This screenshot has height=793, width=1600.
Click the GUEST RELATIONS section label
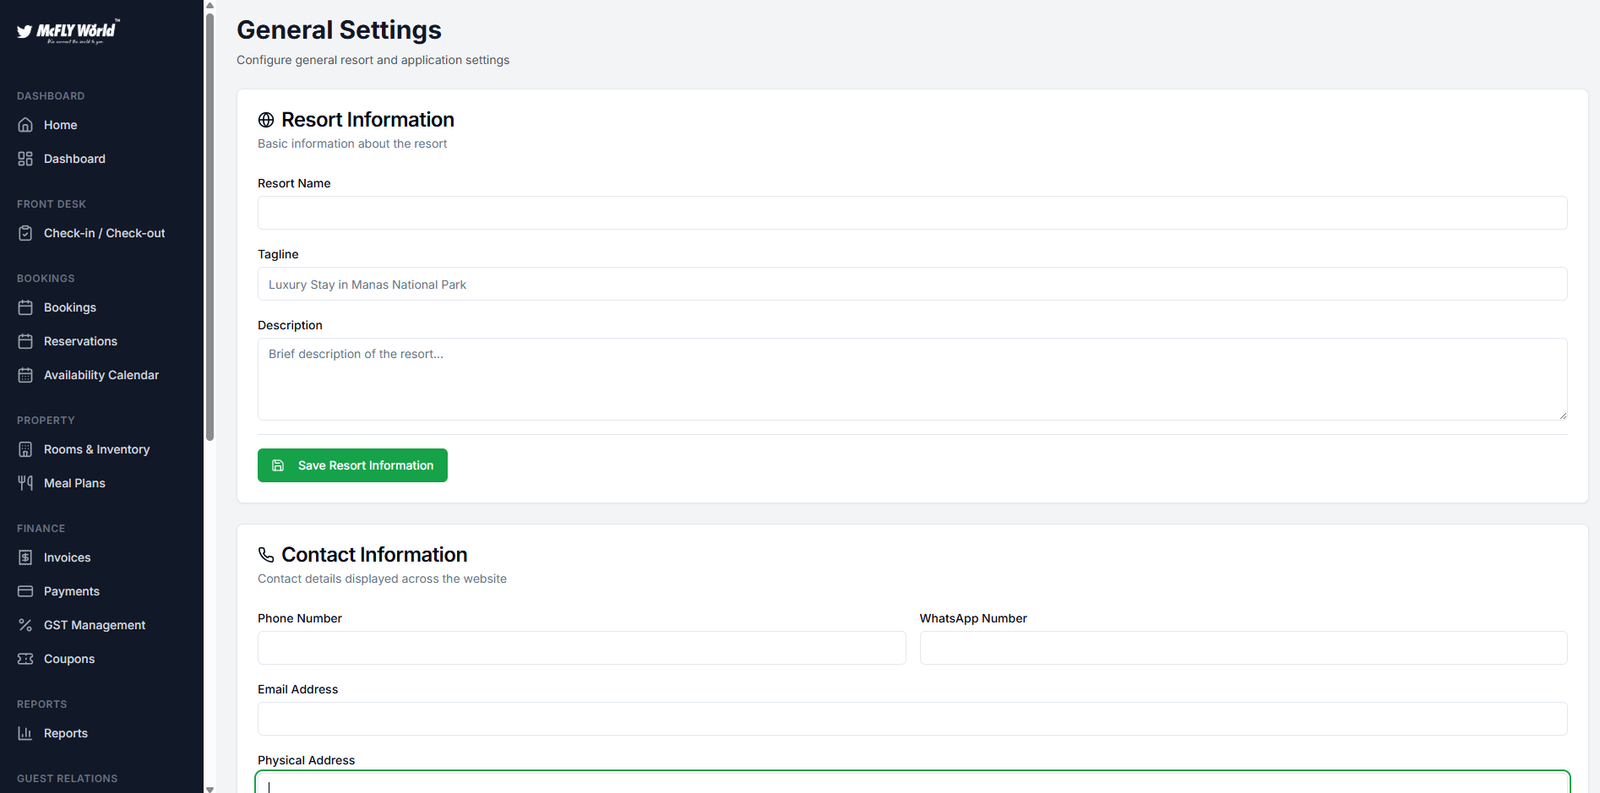(67, 778)
